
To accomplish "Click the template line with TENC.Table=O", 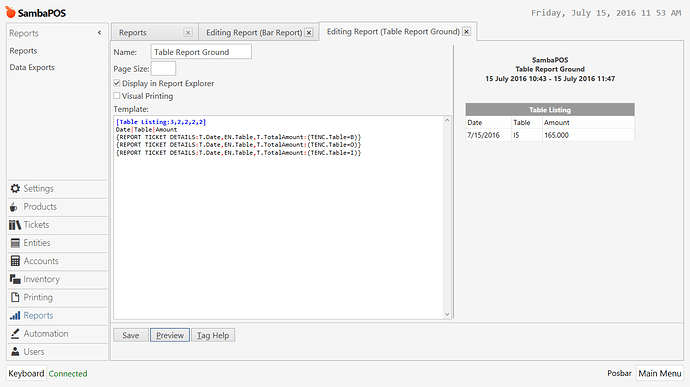I will tap(239, 144).
